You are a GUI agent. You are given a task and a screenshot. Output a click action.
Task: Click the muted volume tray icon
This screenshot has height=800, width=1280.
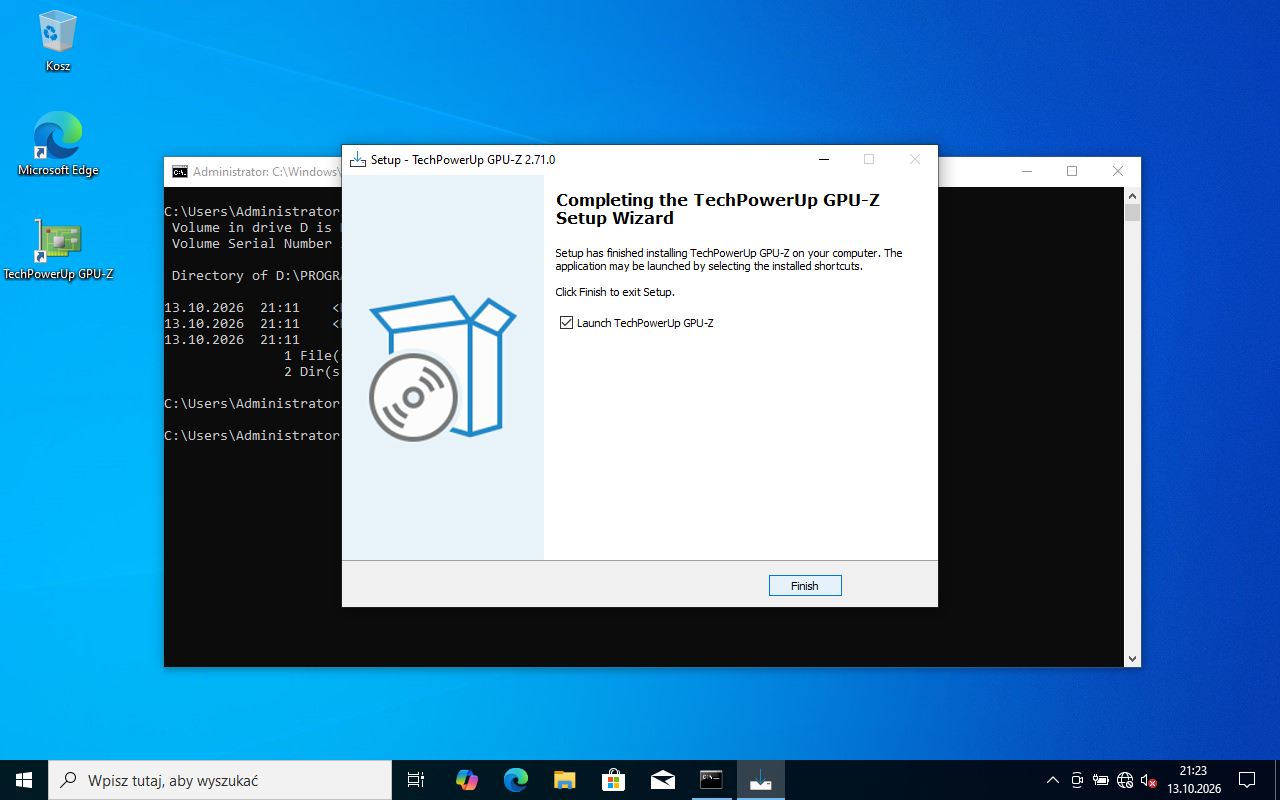click(1149, 780)
